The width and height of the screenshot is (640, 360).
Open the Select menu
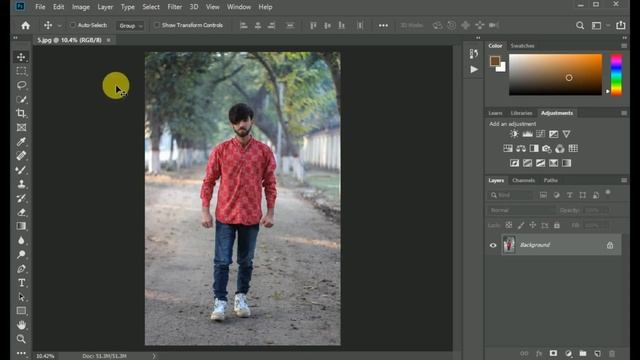click(x=151, y=7)
